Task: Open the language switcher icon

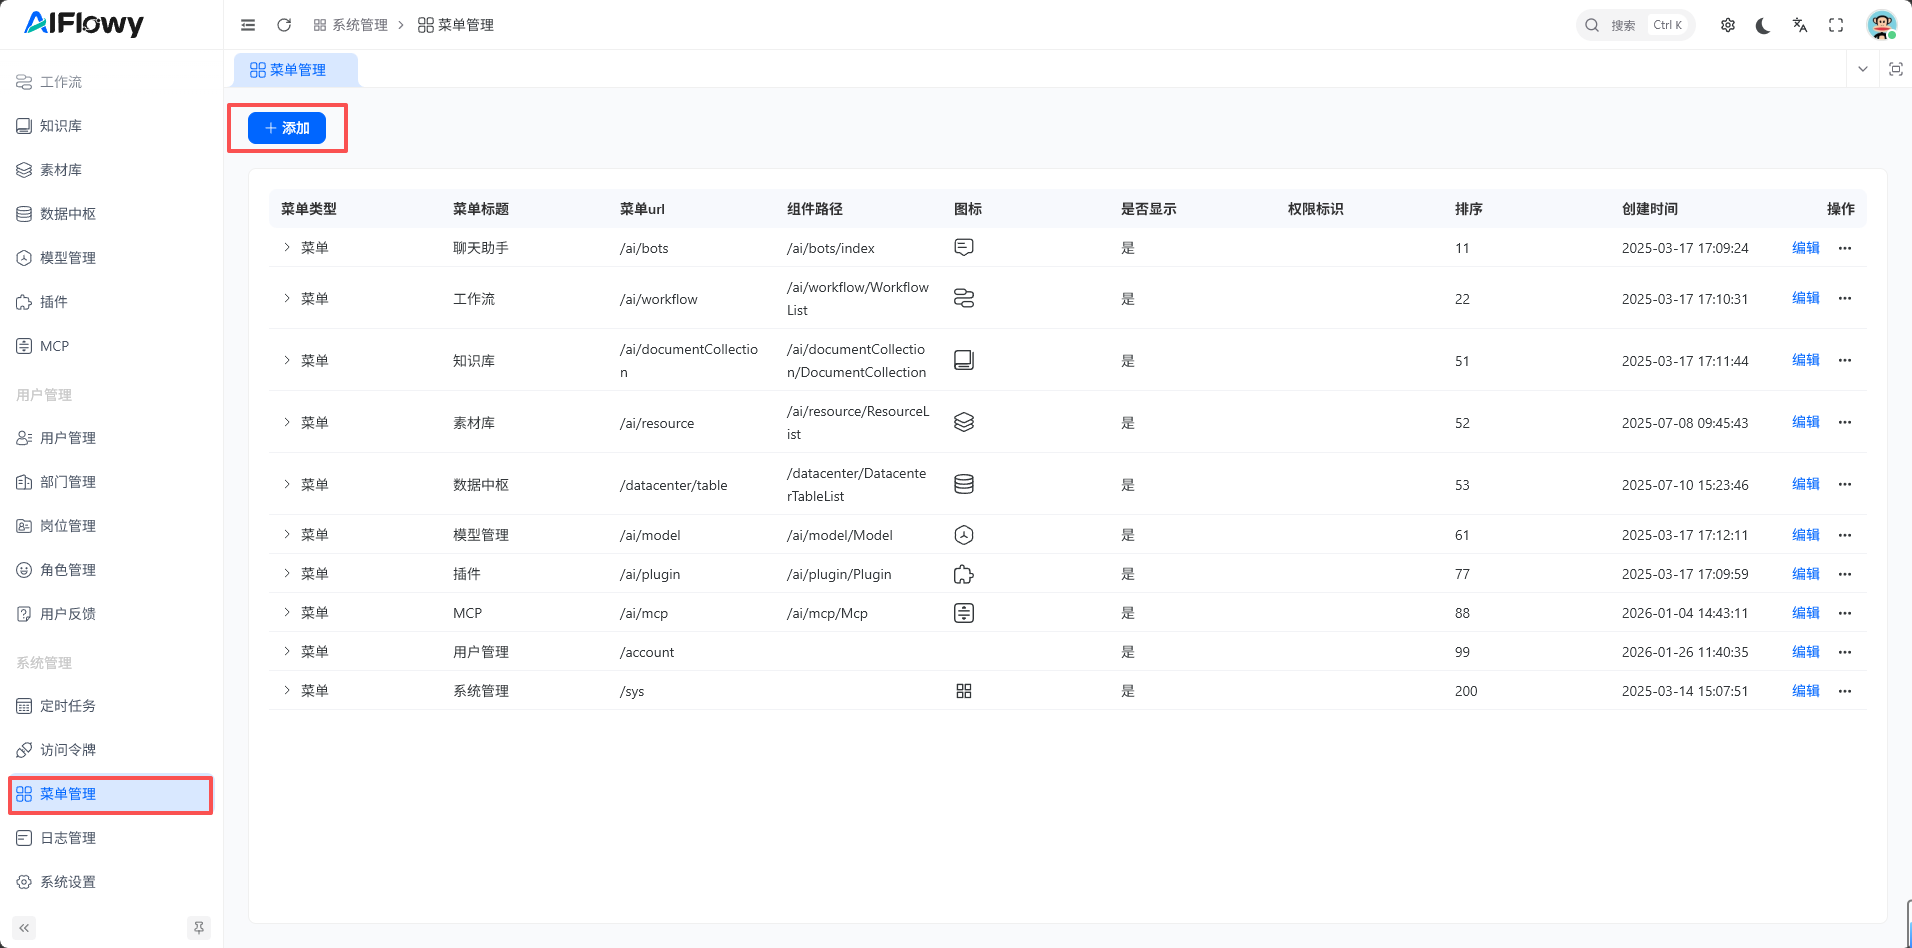Action: point(1799,25)
